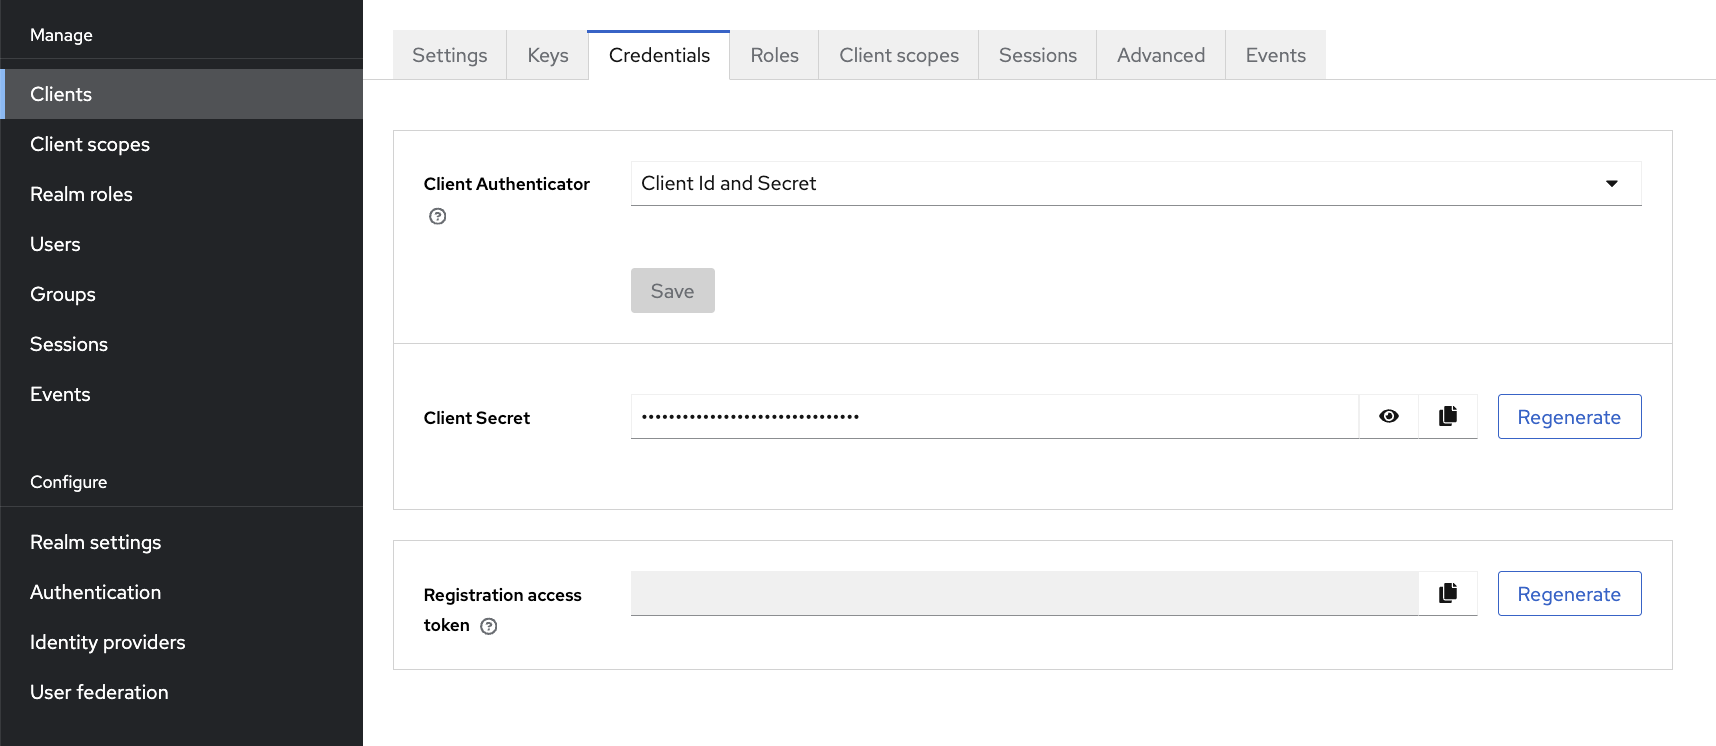Copy the Registration access token
1716x746 pixels.
click(1447, 593)
